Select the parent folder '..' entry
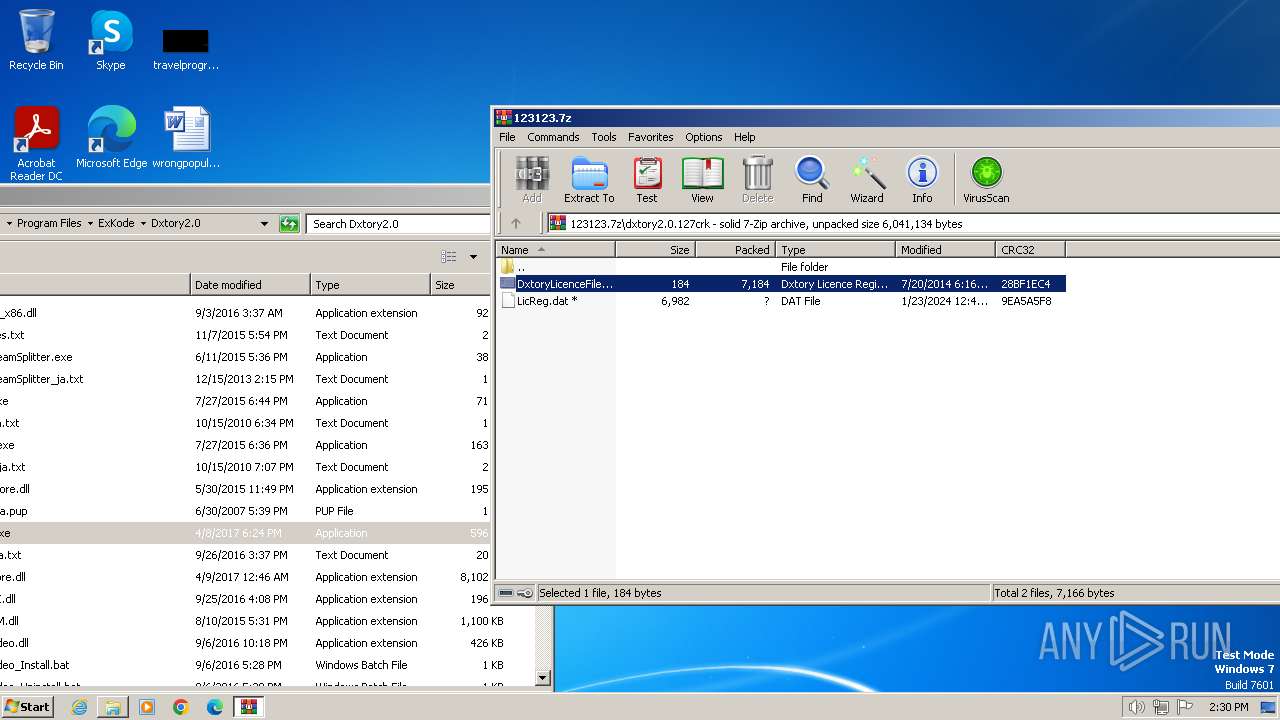 click(x=782, y=267)
